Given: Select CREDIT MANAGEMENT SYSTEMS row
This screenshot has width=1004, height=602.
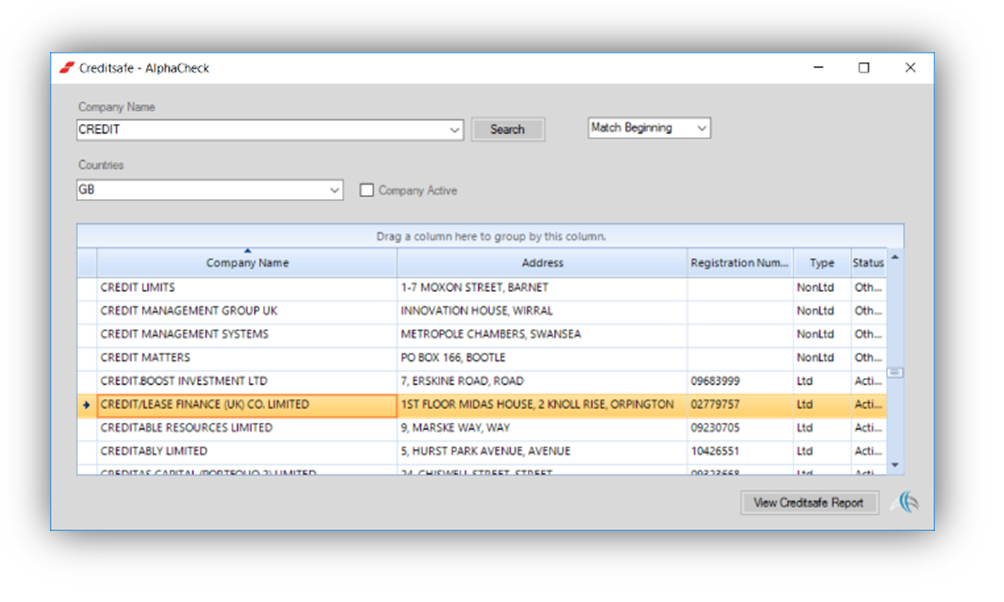Looking at the screenshot, I should 482,334.
